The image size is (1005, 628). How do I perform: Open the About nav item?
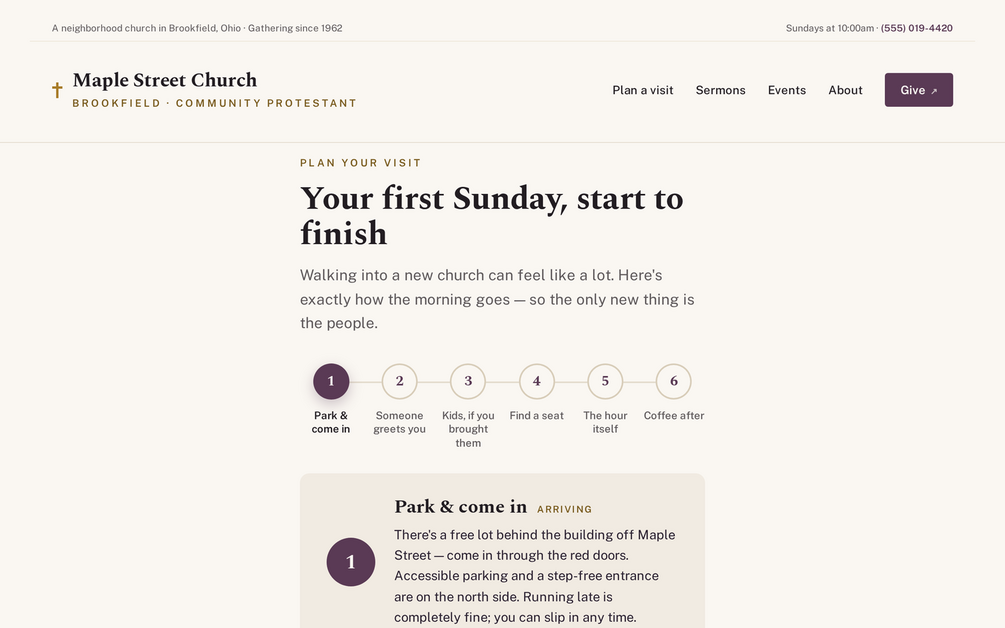tap(845, 90)
